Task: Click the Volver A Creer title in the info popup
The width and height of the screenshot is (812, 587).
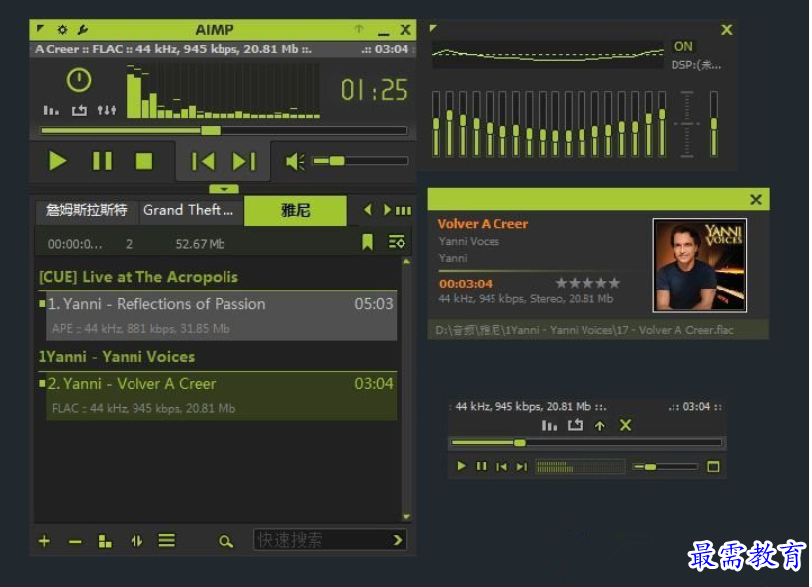Action: coord(483,224)
